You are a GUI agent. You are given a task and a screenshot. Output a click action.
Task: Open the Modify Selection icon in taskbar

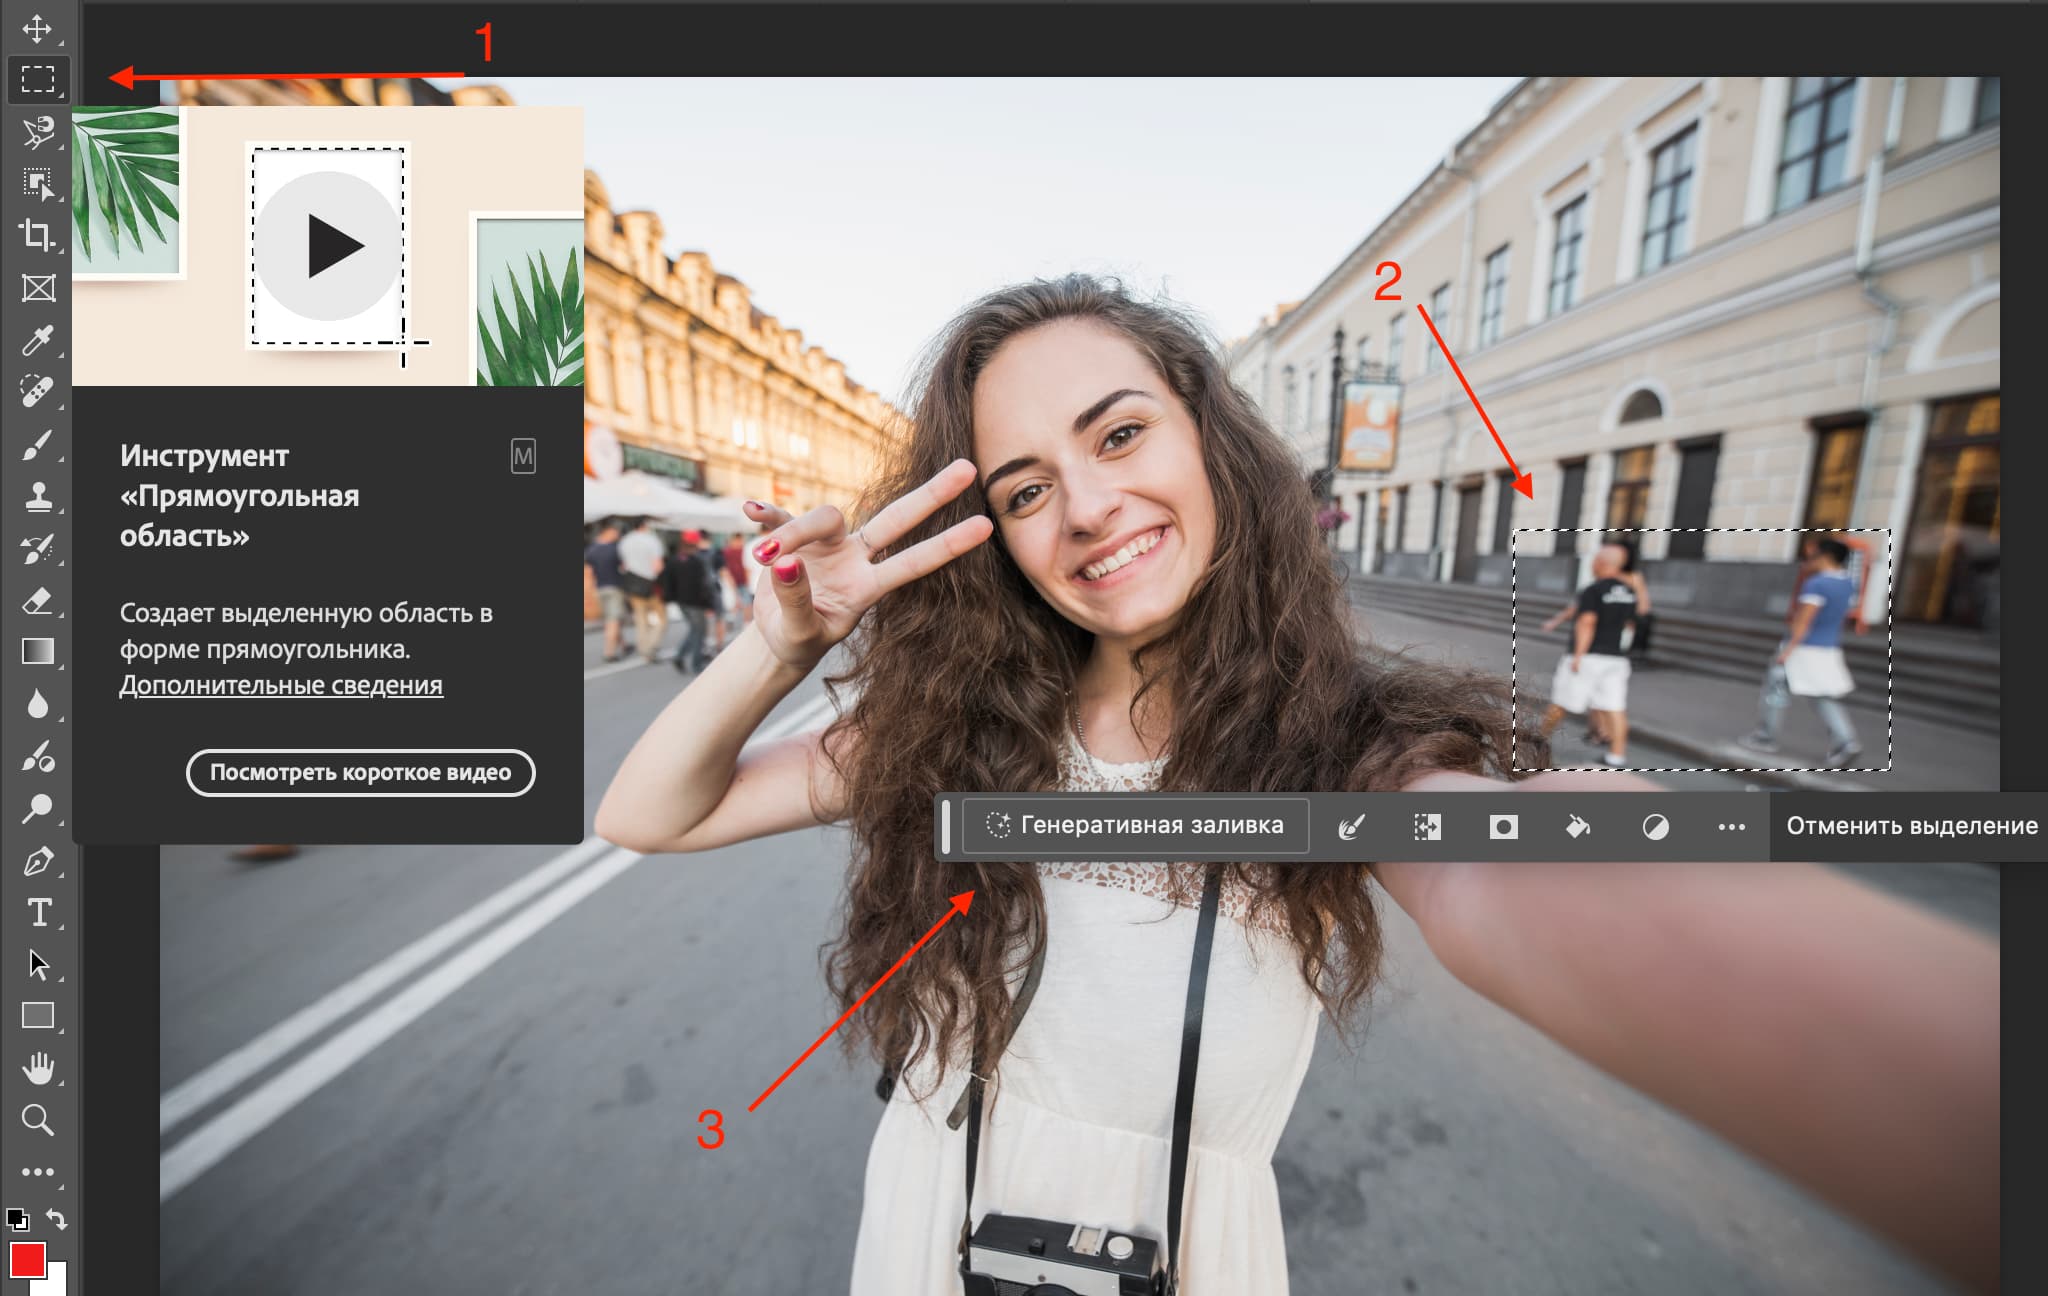tap(1351, 826)
